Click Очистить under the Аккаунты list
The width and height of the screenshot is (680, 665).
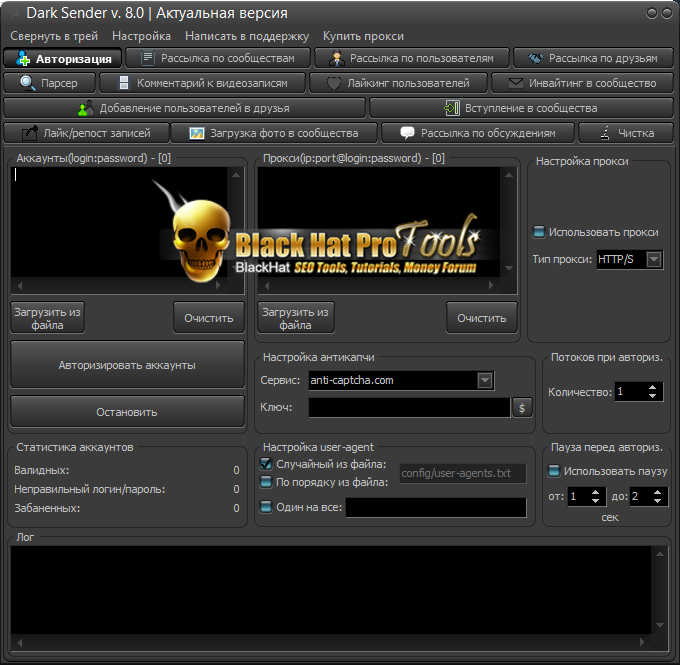tap(209, 318)
